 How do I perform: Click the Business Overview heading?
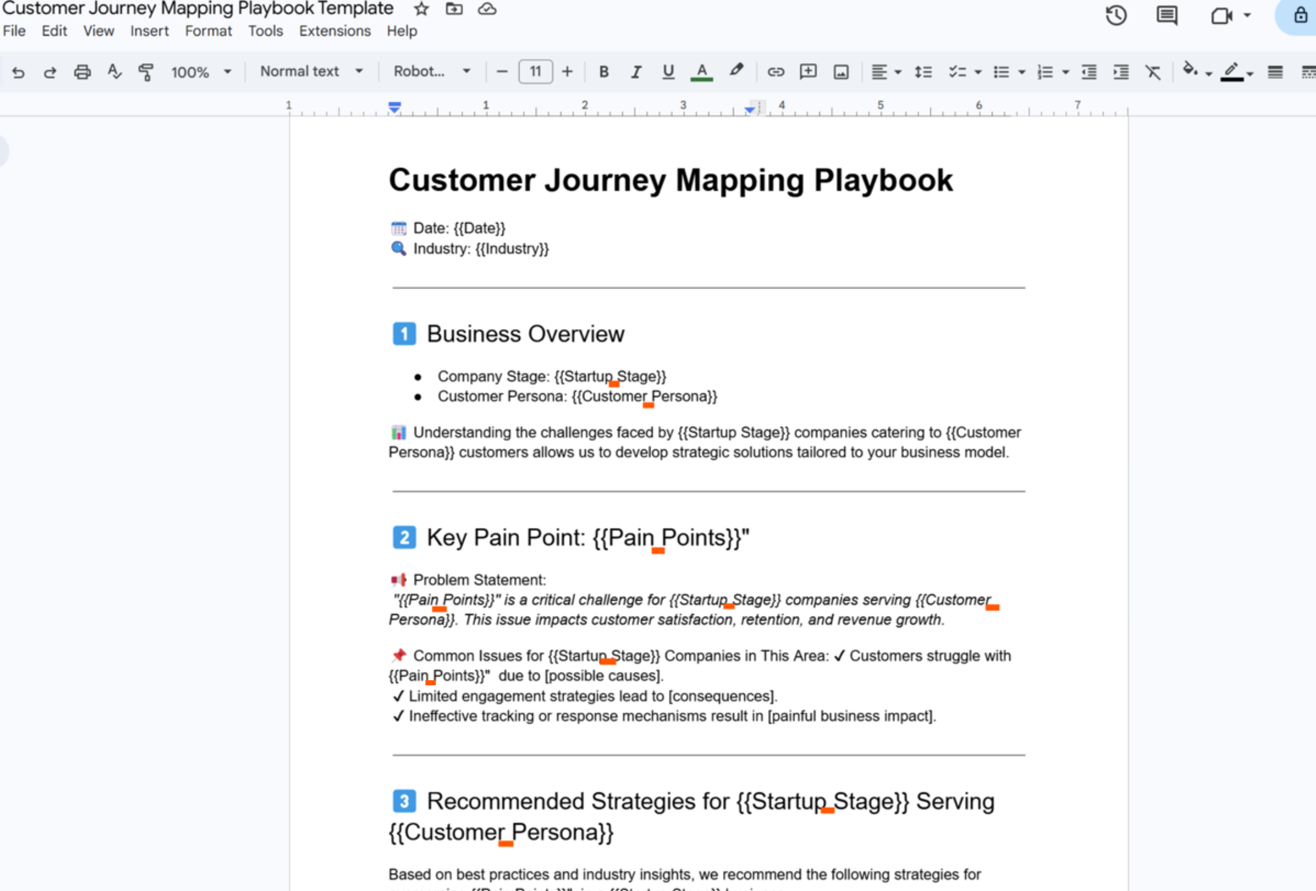point(525,334)
